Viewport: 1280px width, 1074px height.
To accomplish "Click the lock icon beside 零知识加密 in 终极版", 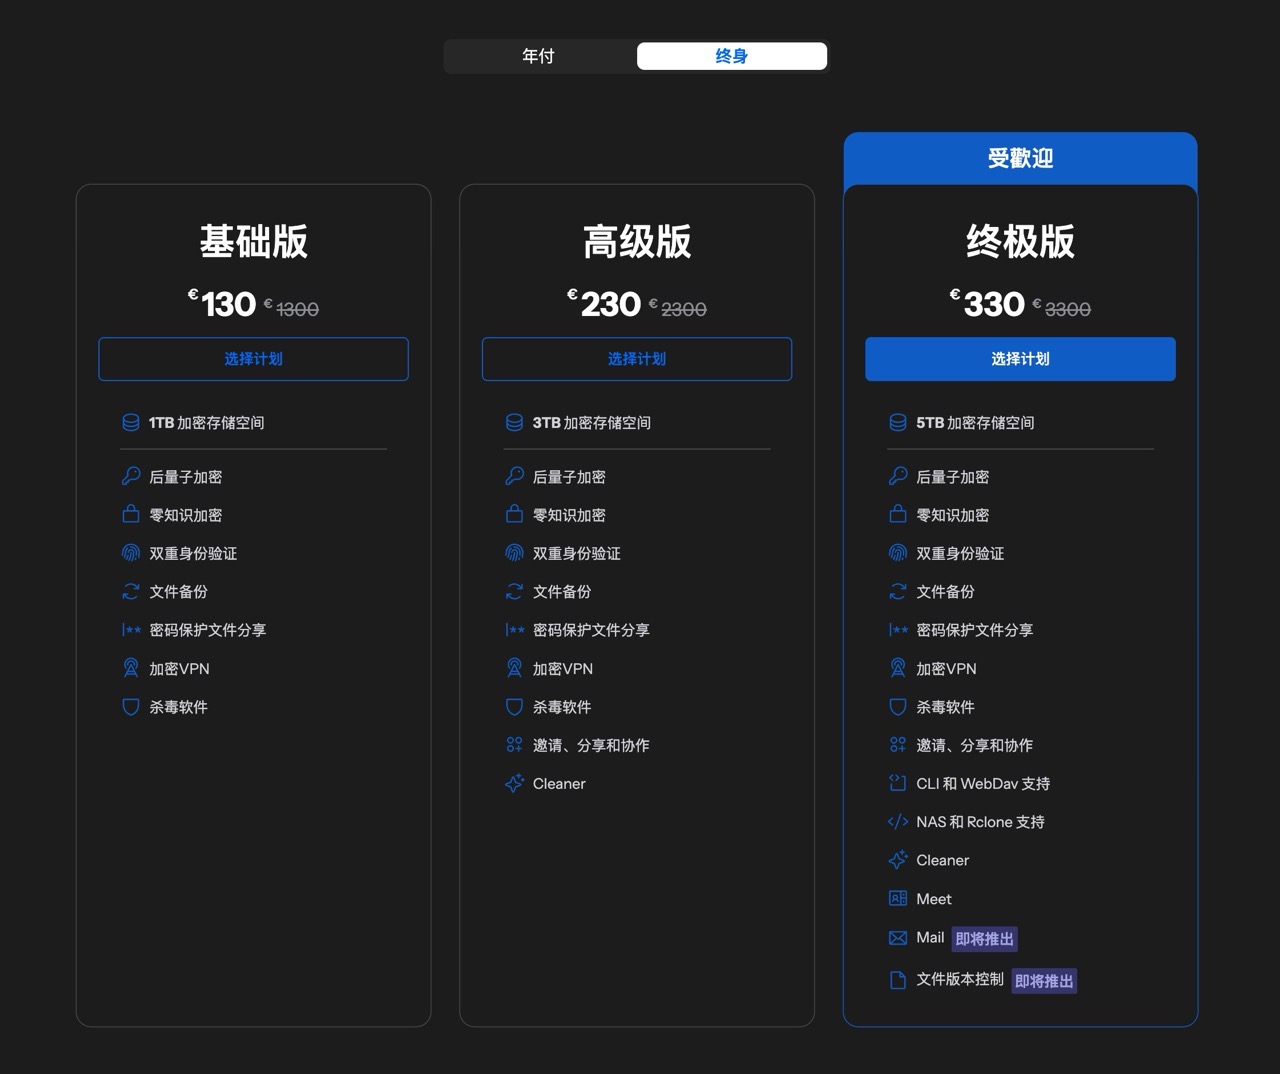I will (897, 514).
